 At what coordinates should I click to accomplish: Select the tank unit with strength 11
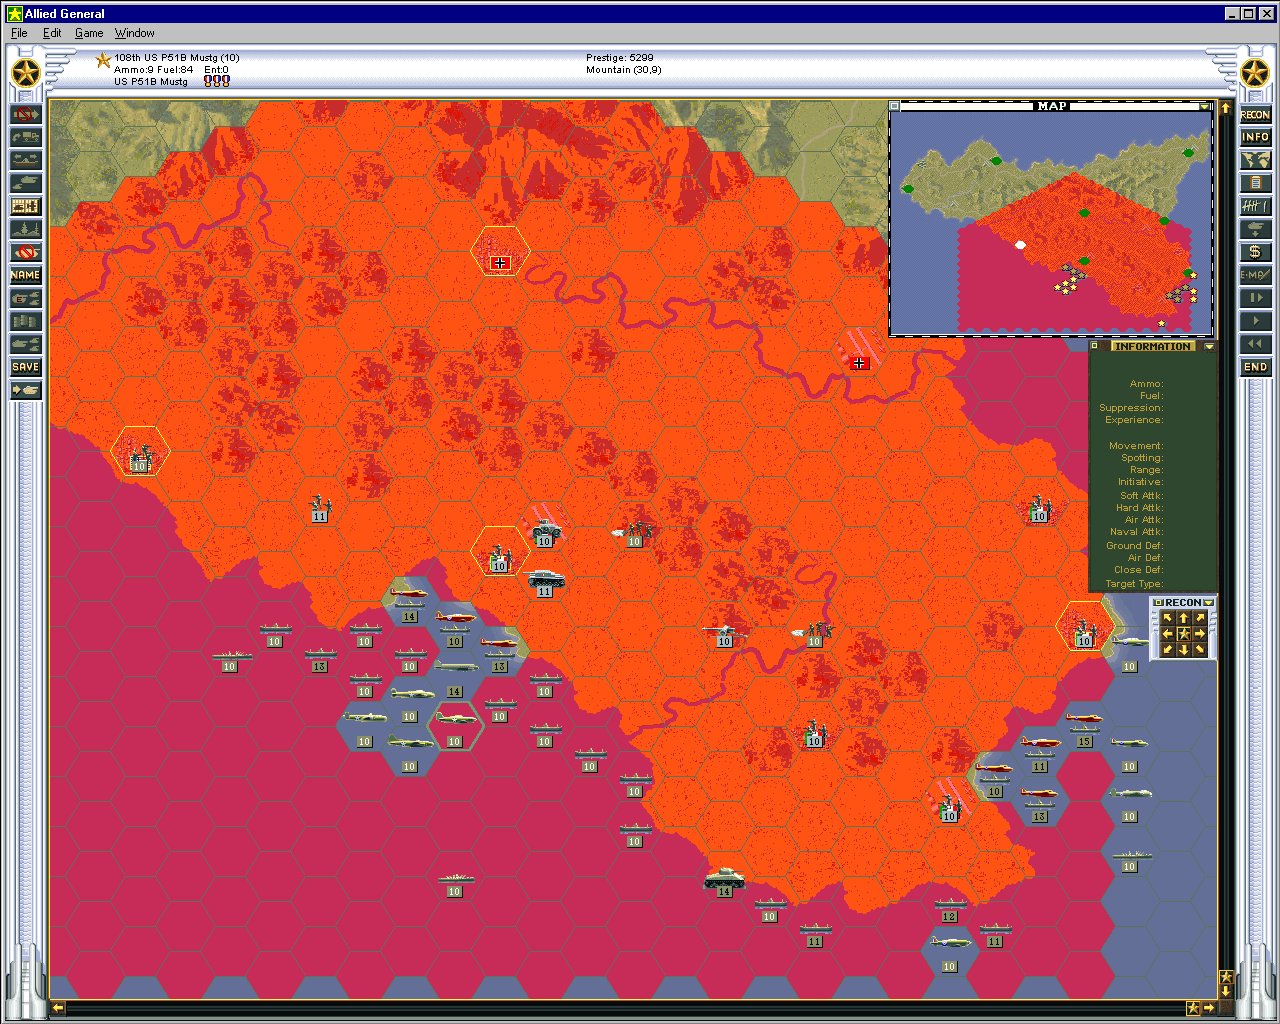(x=545, y=581)
